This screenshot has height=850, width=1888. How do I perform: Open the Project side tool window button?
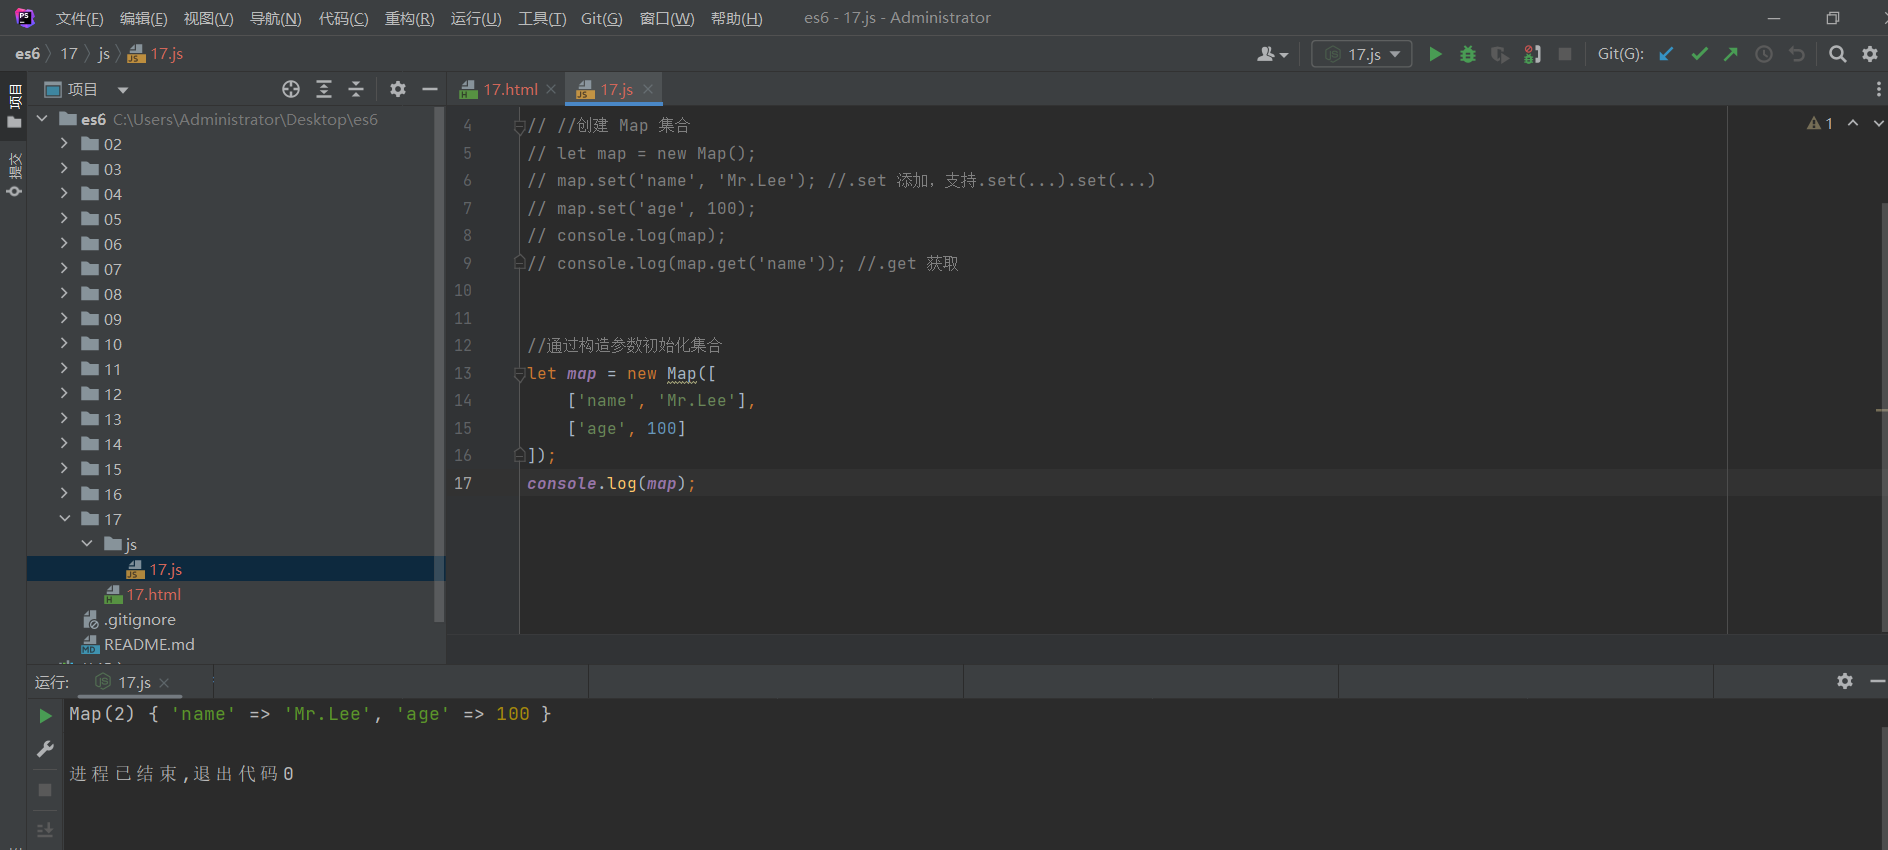click(x=14, y=107)
